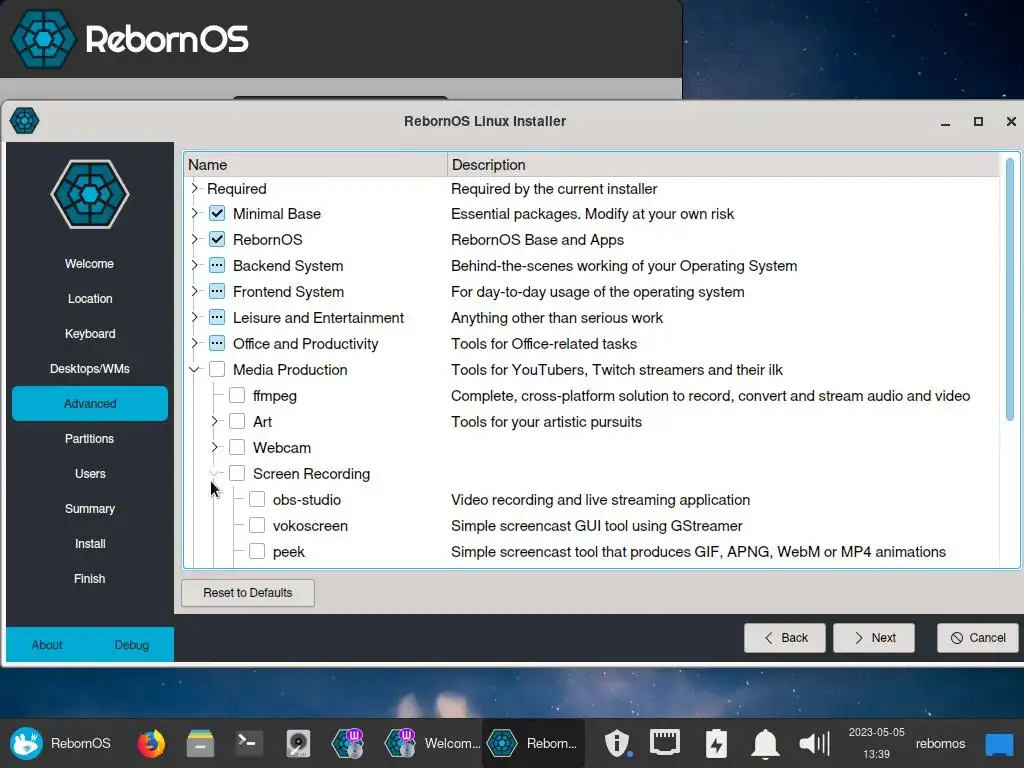Proceed with the Next button

coord(874,638)
